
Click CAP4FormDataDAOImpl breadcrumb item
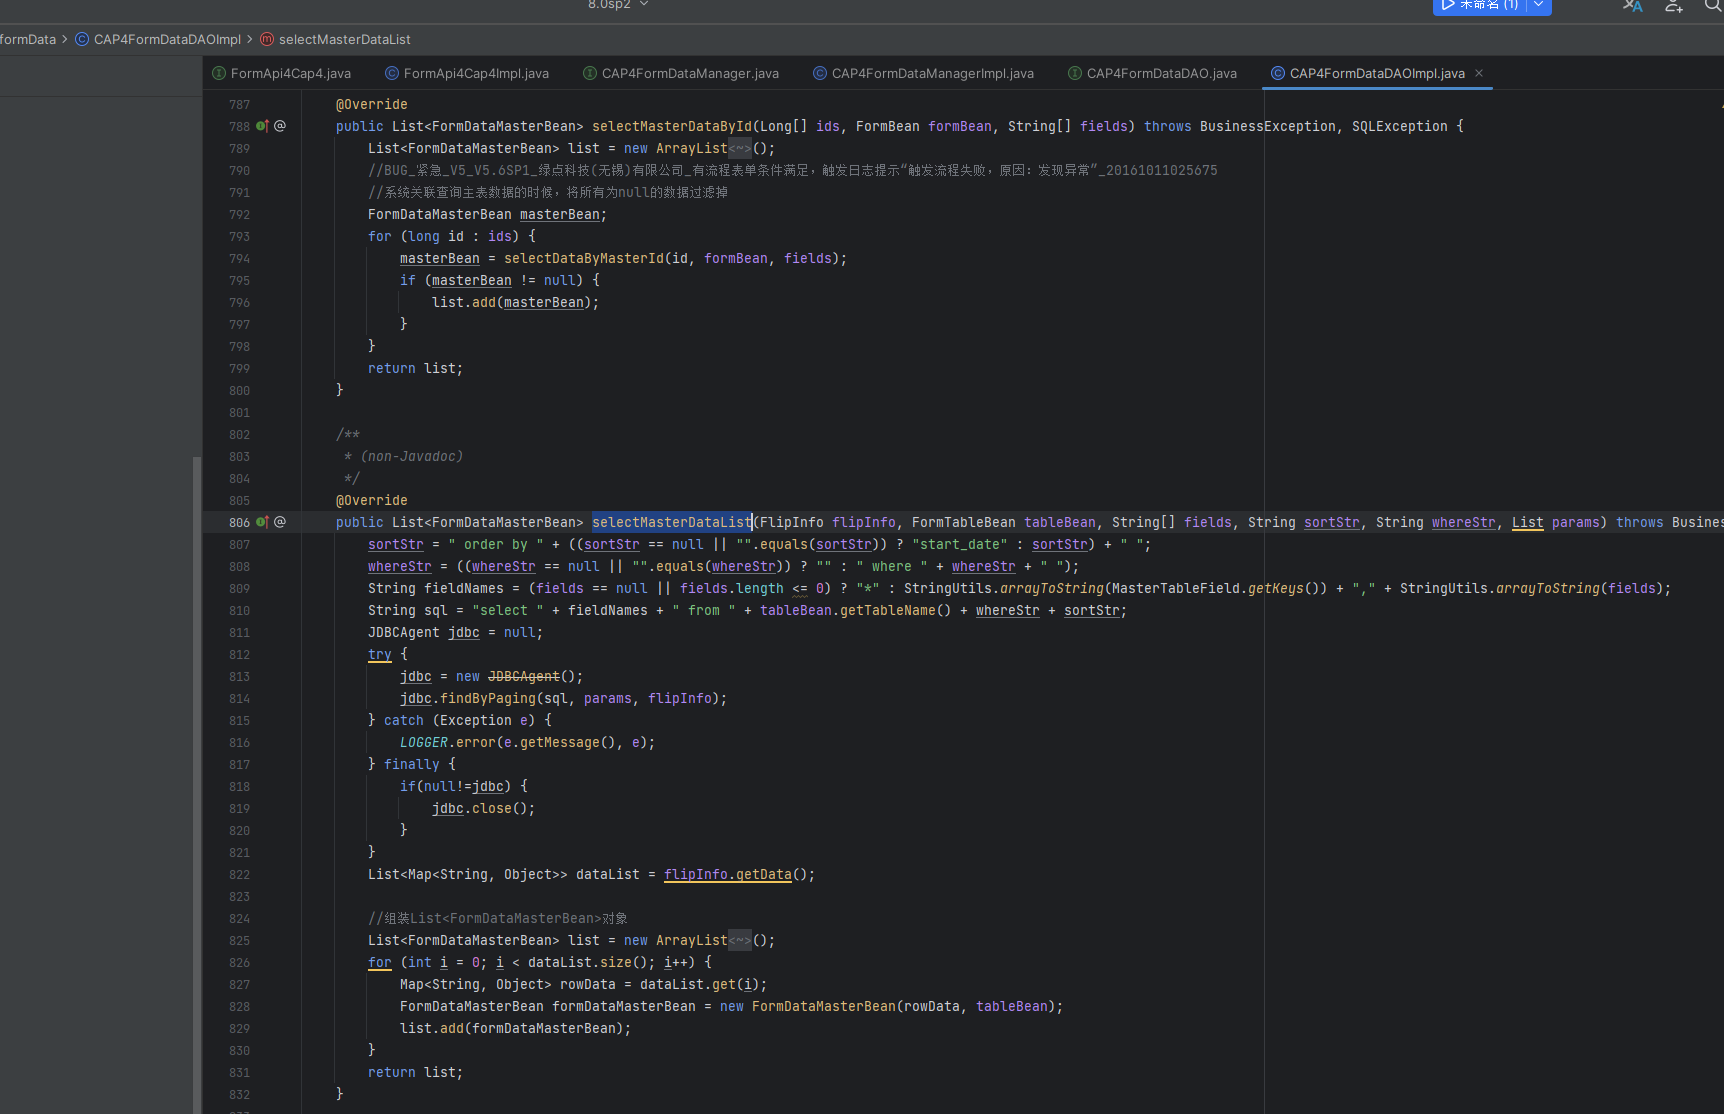coord(167,39)
